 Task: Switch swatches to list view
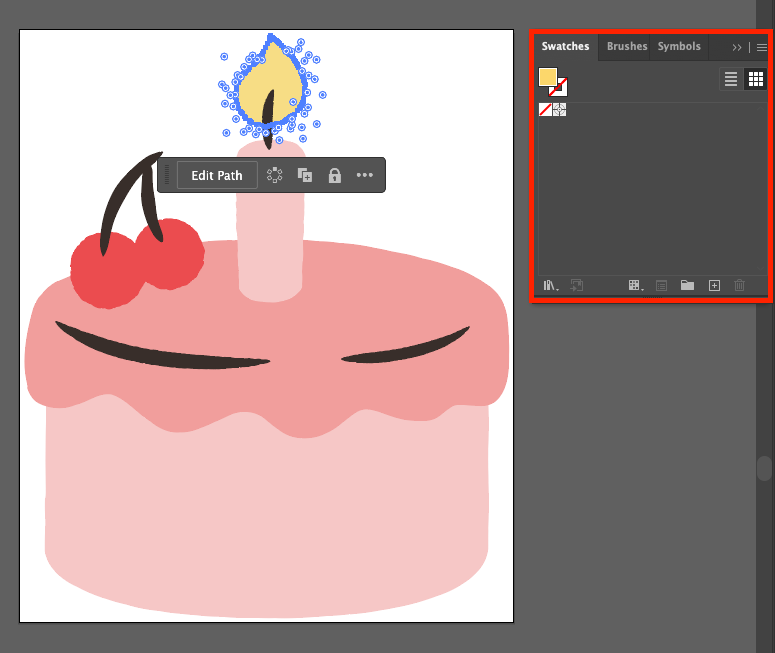(x=731, y=79)
